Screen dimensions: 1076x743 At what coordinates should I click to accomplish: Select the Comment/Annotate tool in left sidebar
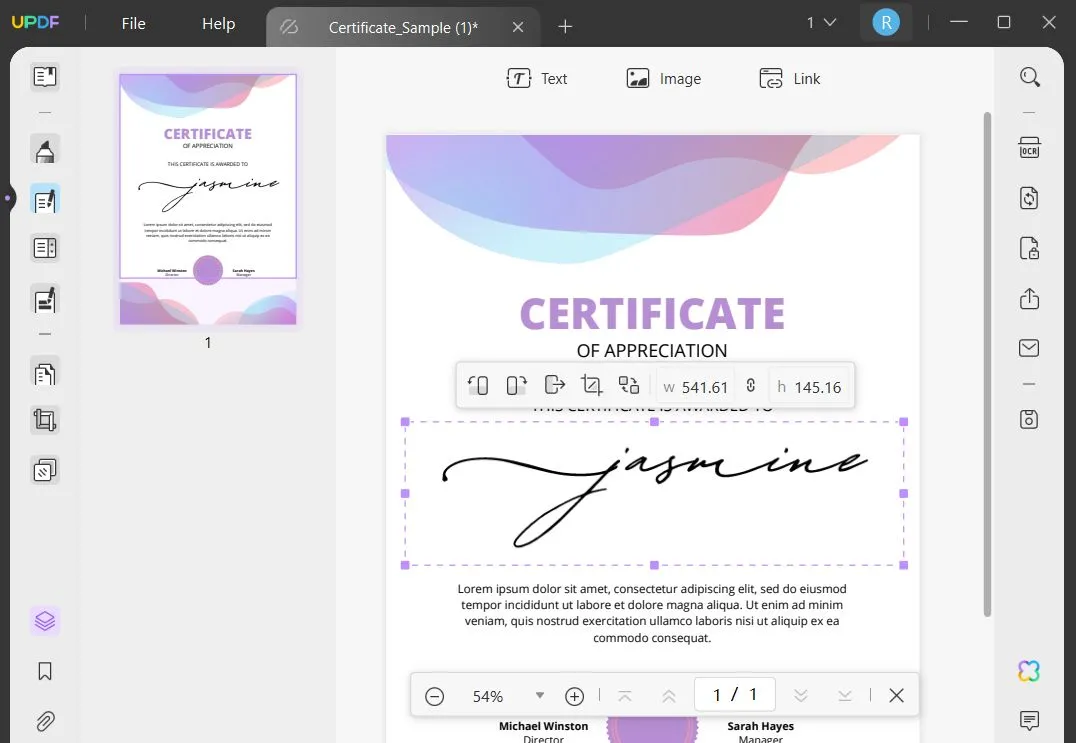tap(44, 148)
